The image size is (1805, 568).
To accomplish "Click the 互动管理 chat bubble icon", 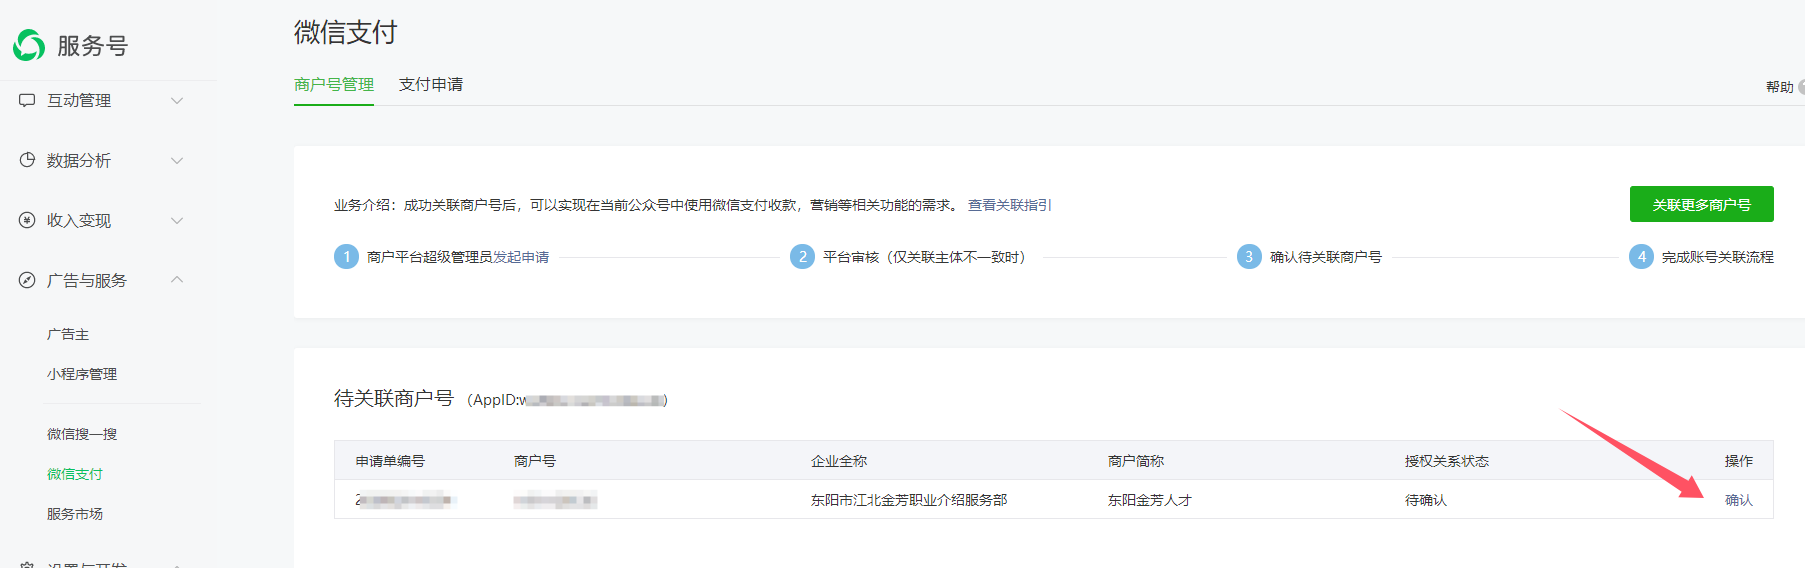I will click(x=27, y=100).
